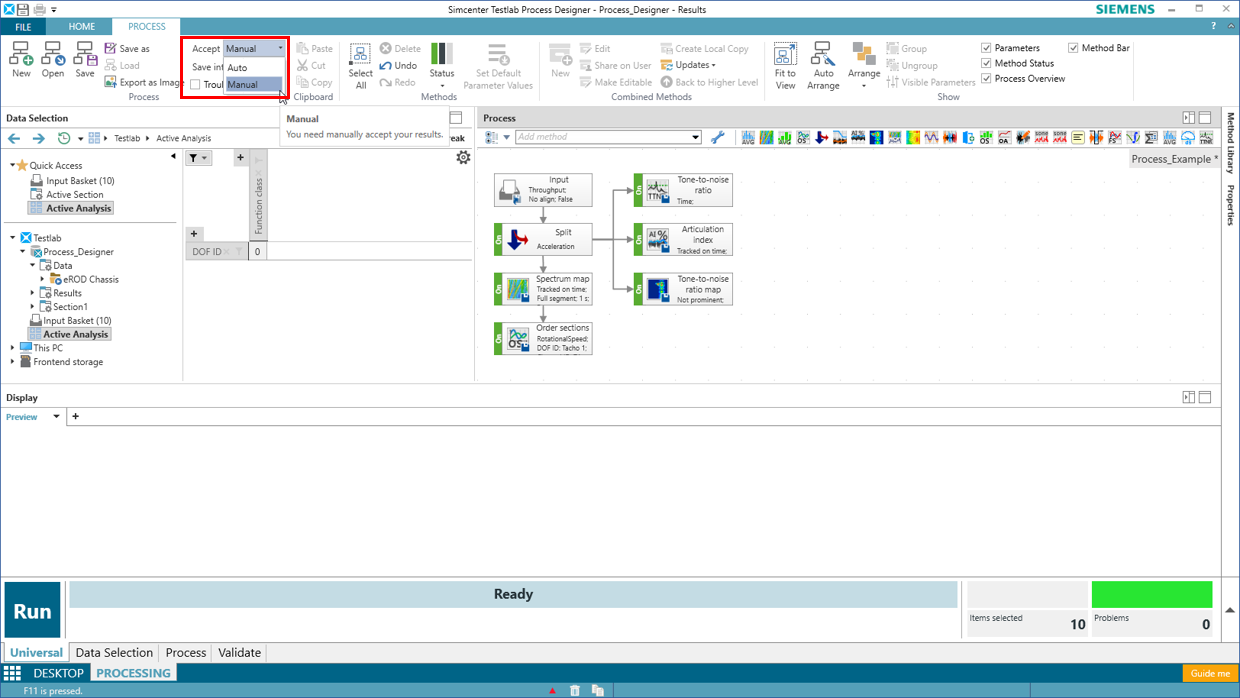The width and height of the screenshot is (1240, 698).
Task: Uncheck the Parameters checkbox
Action: (x=986, y=48)
